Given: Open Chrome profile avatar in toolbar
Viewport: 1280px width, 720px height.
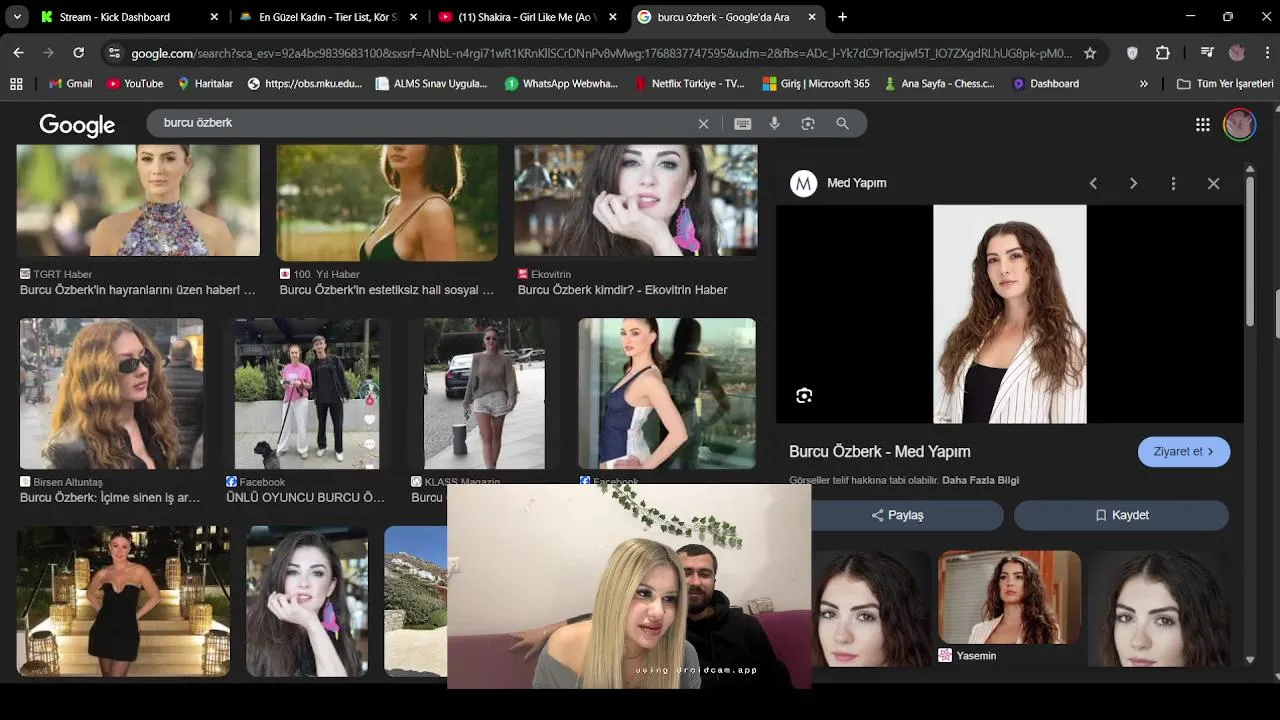Looking at the screenshot, I should (1237, 53).
